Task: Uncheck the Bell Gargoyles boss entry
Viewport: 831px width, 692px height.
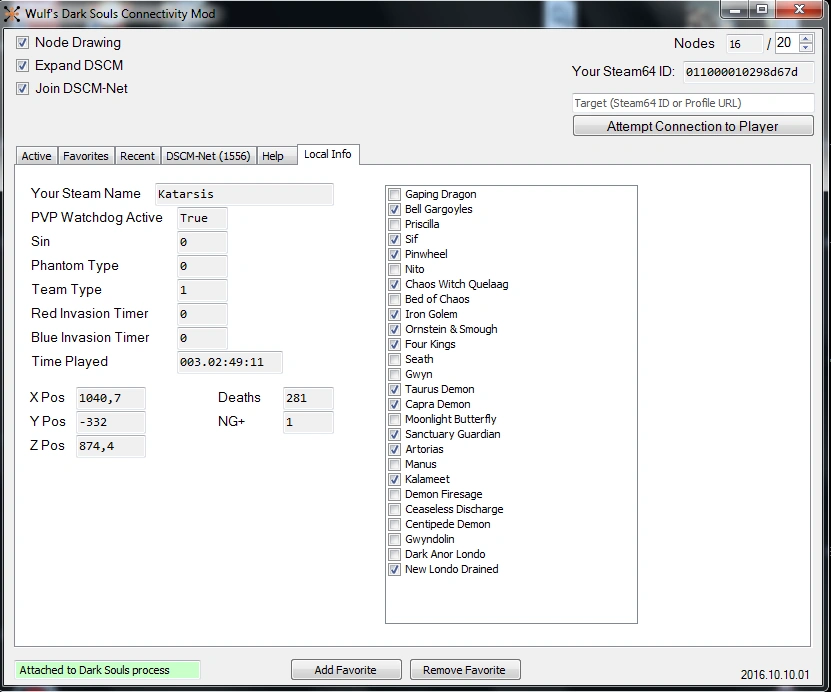Action: 395,210
